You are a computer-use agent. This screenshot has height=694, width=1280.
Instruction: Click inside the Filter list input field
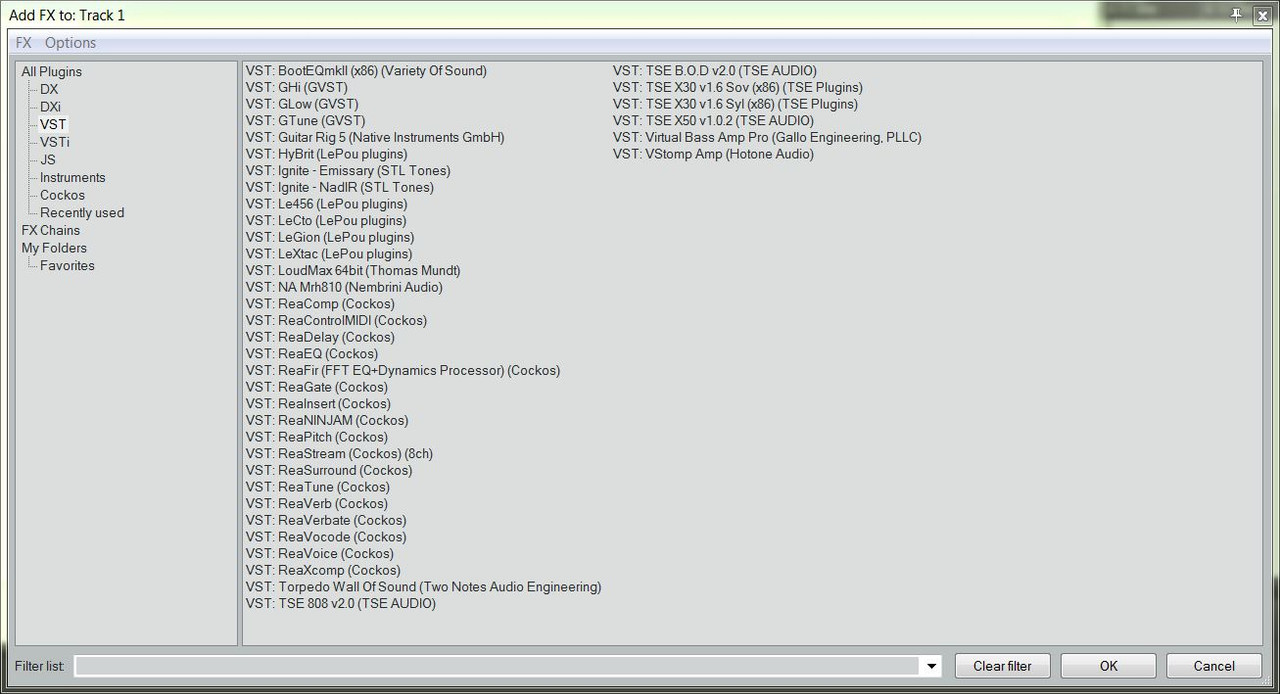point(498,666)
